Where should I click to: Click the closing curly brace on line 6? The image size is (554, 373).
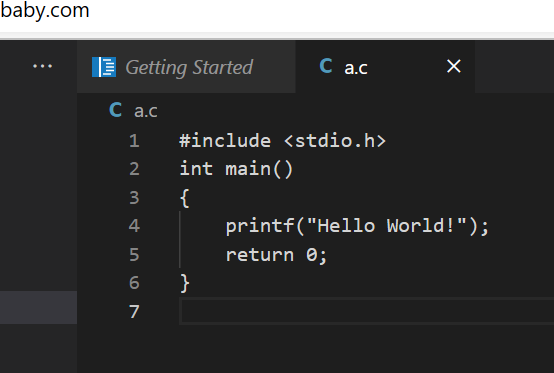(184, 283)
